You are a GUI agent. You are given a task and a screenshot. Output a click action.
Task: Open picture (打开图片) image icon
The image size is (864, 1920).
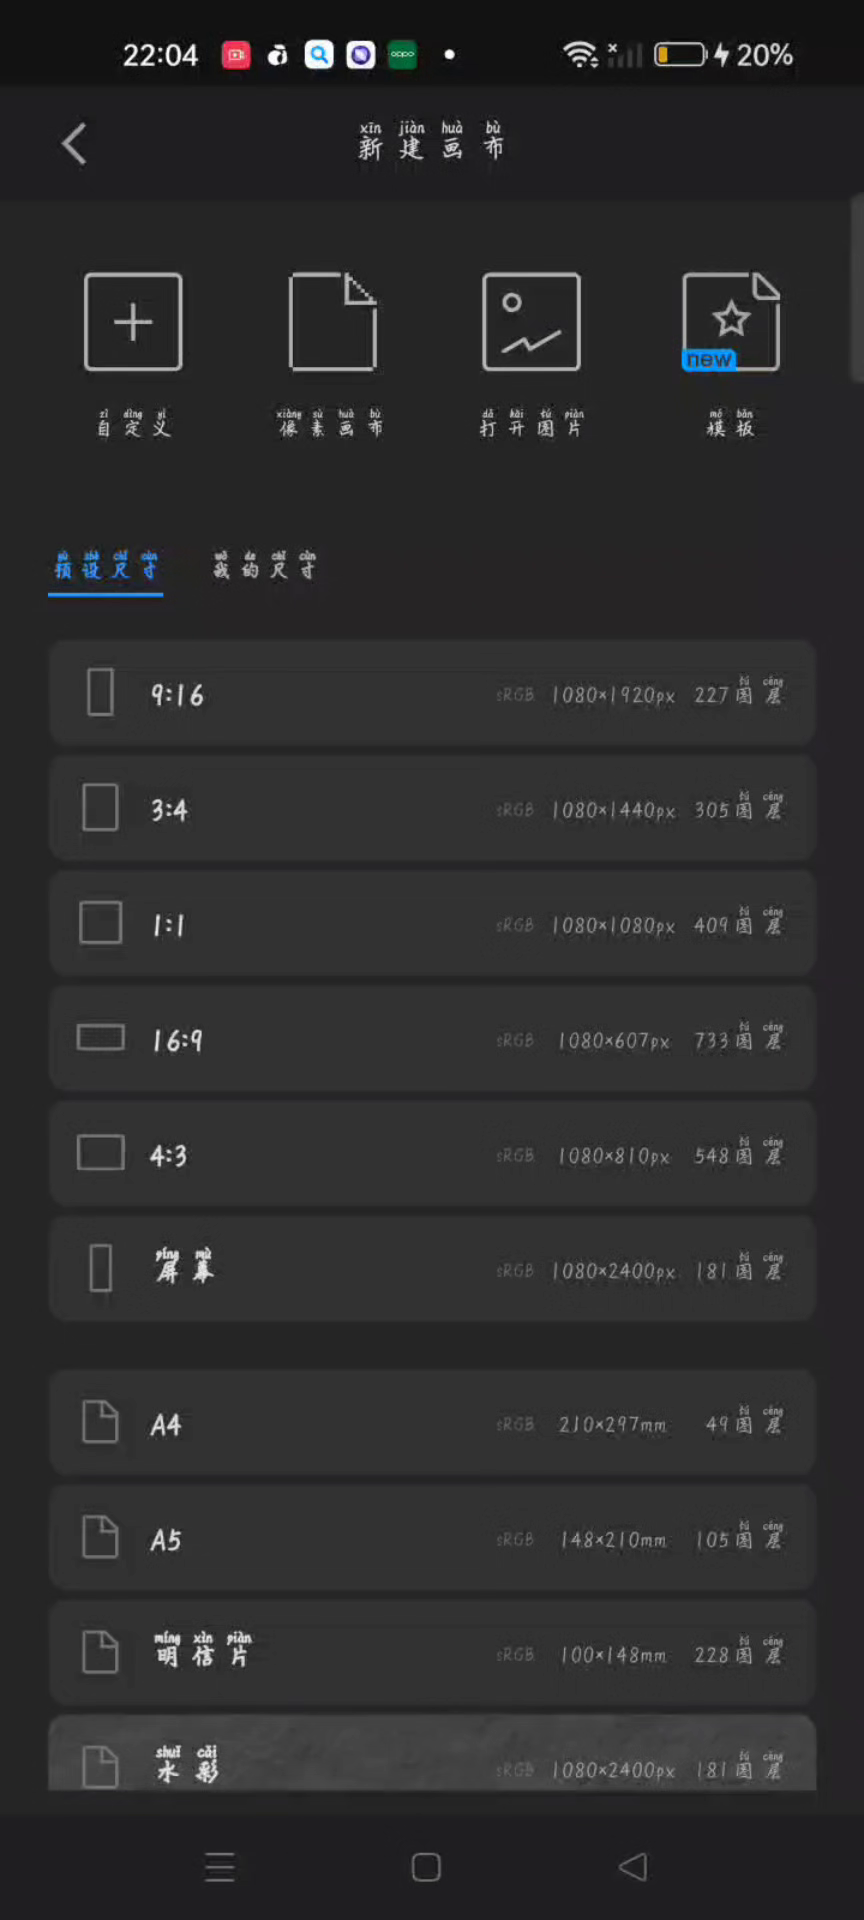click(531, 322)
